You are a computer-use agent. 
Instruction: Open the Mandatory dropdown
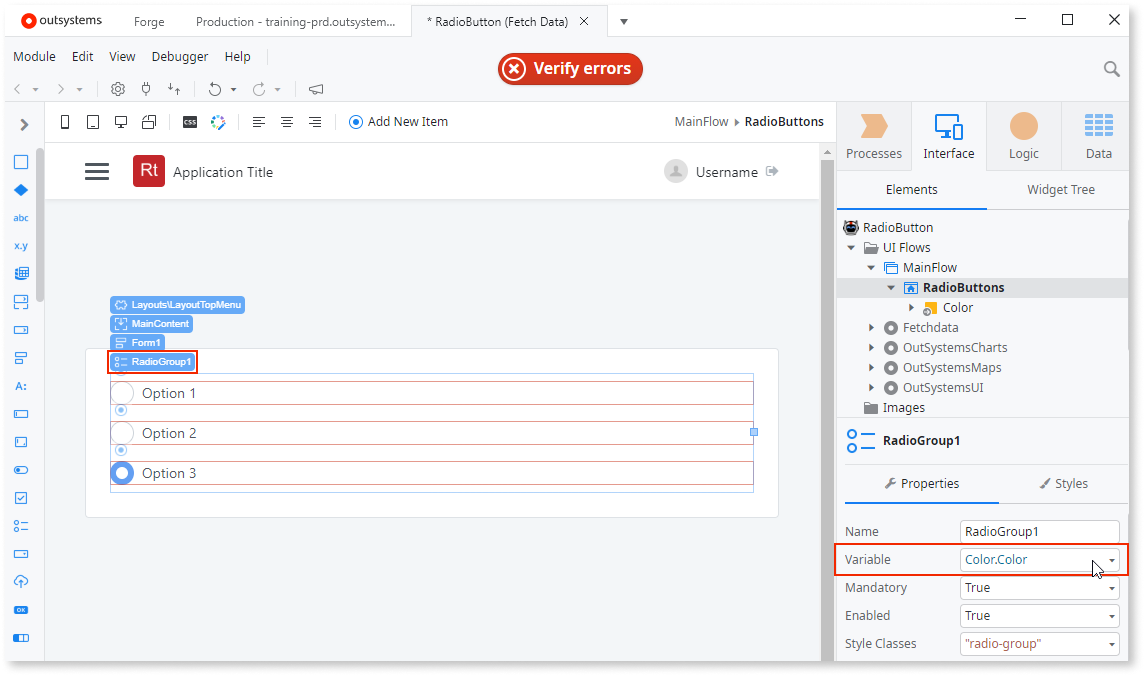coord(1111,588)
